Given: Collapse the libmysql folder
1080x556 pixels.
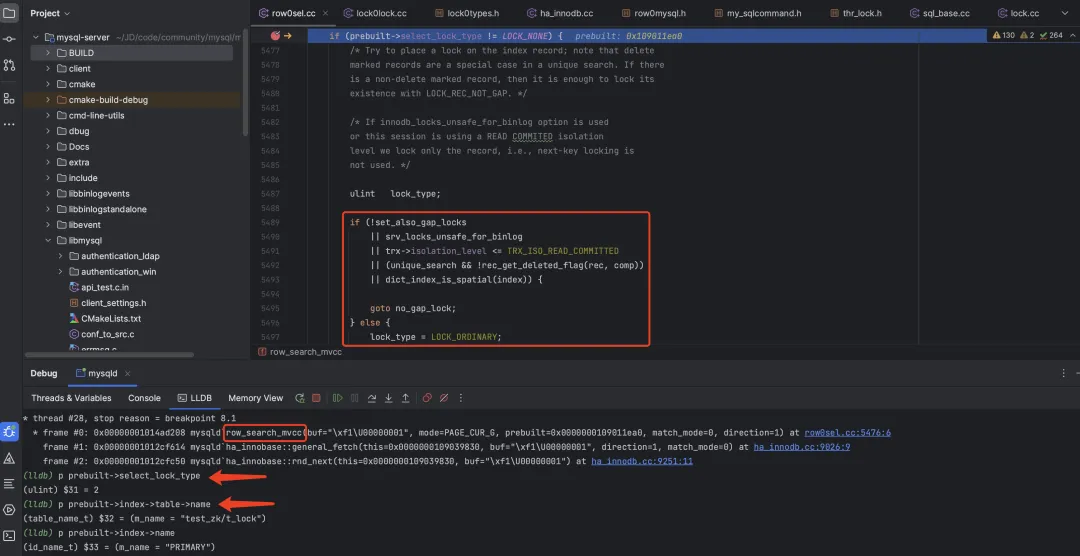Looking at the screenshot, I should pos(48,241).
